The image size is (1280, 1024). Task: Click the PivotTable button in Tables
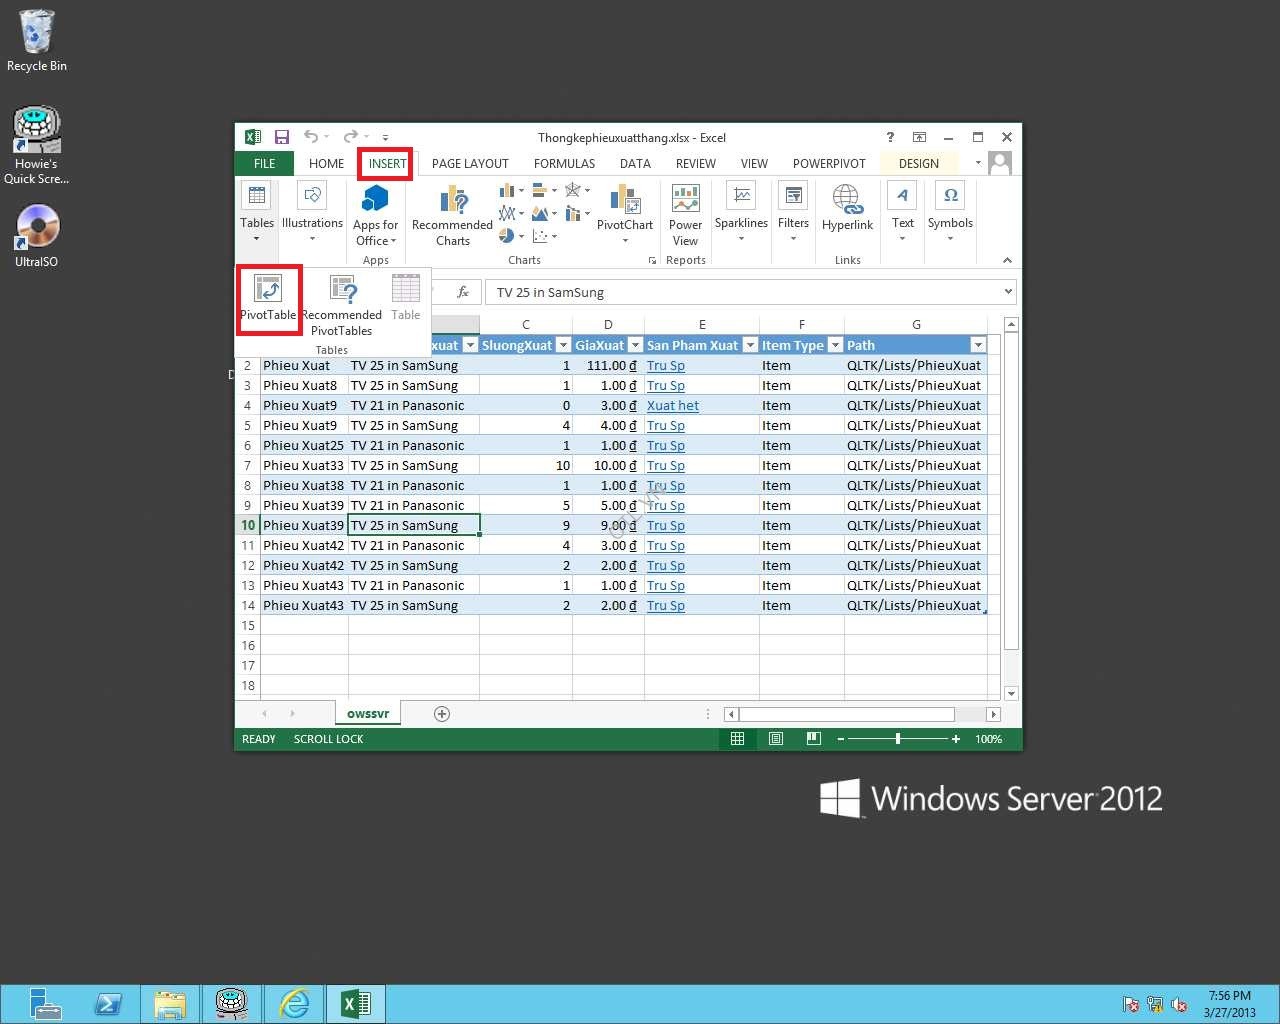click(268, 297)
